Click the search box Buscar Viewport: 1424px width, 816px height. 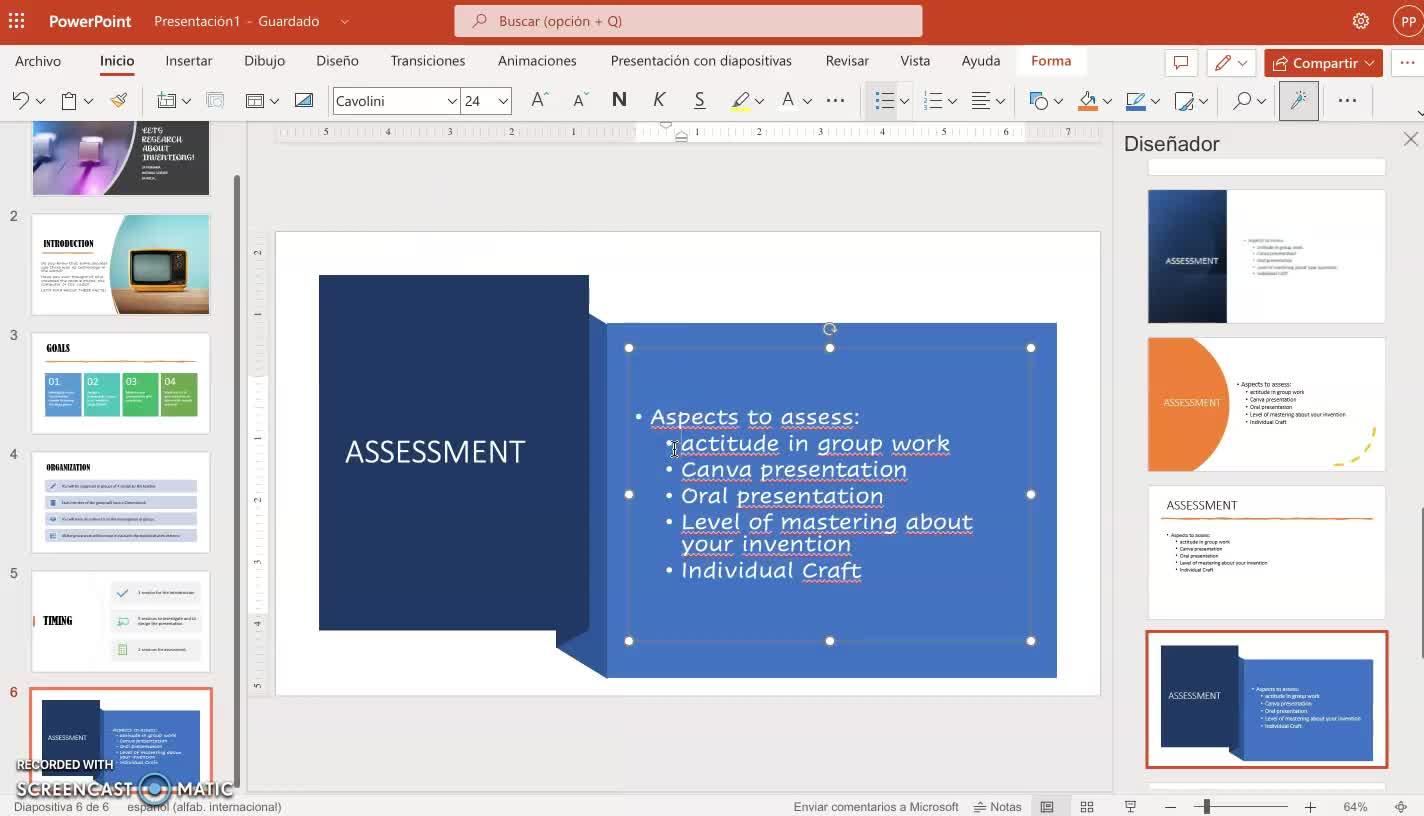click(688, 21)
